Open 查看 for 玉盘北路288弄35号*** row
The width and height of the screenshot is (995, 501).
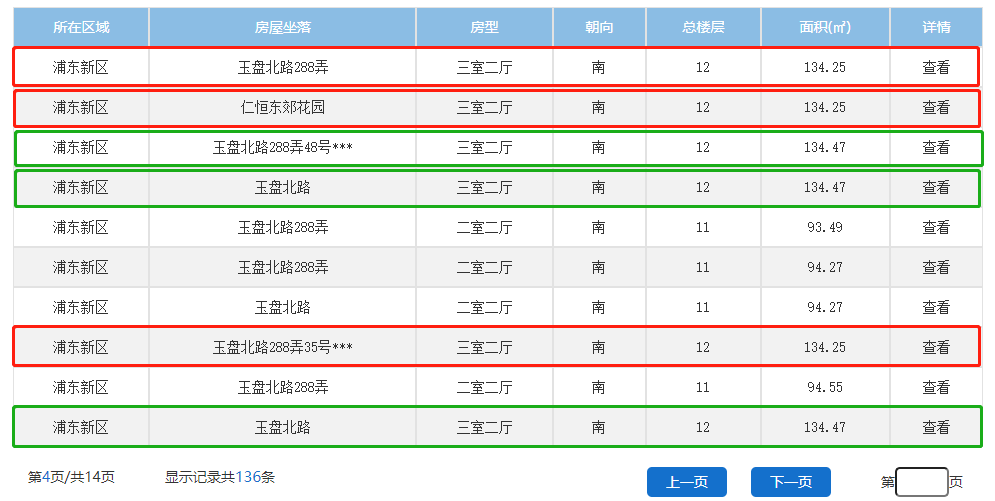tap(936, 347)
